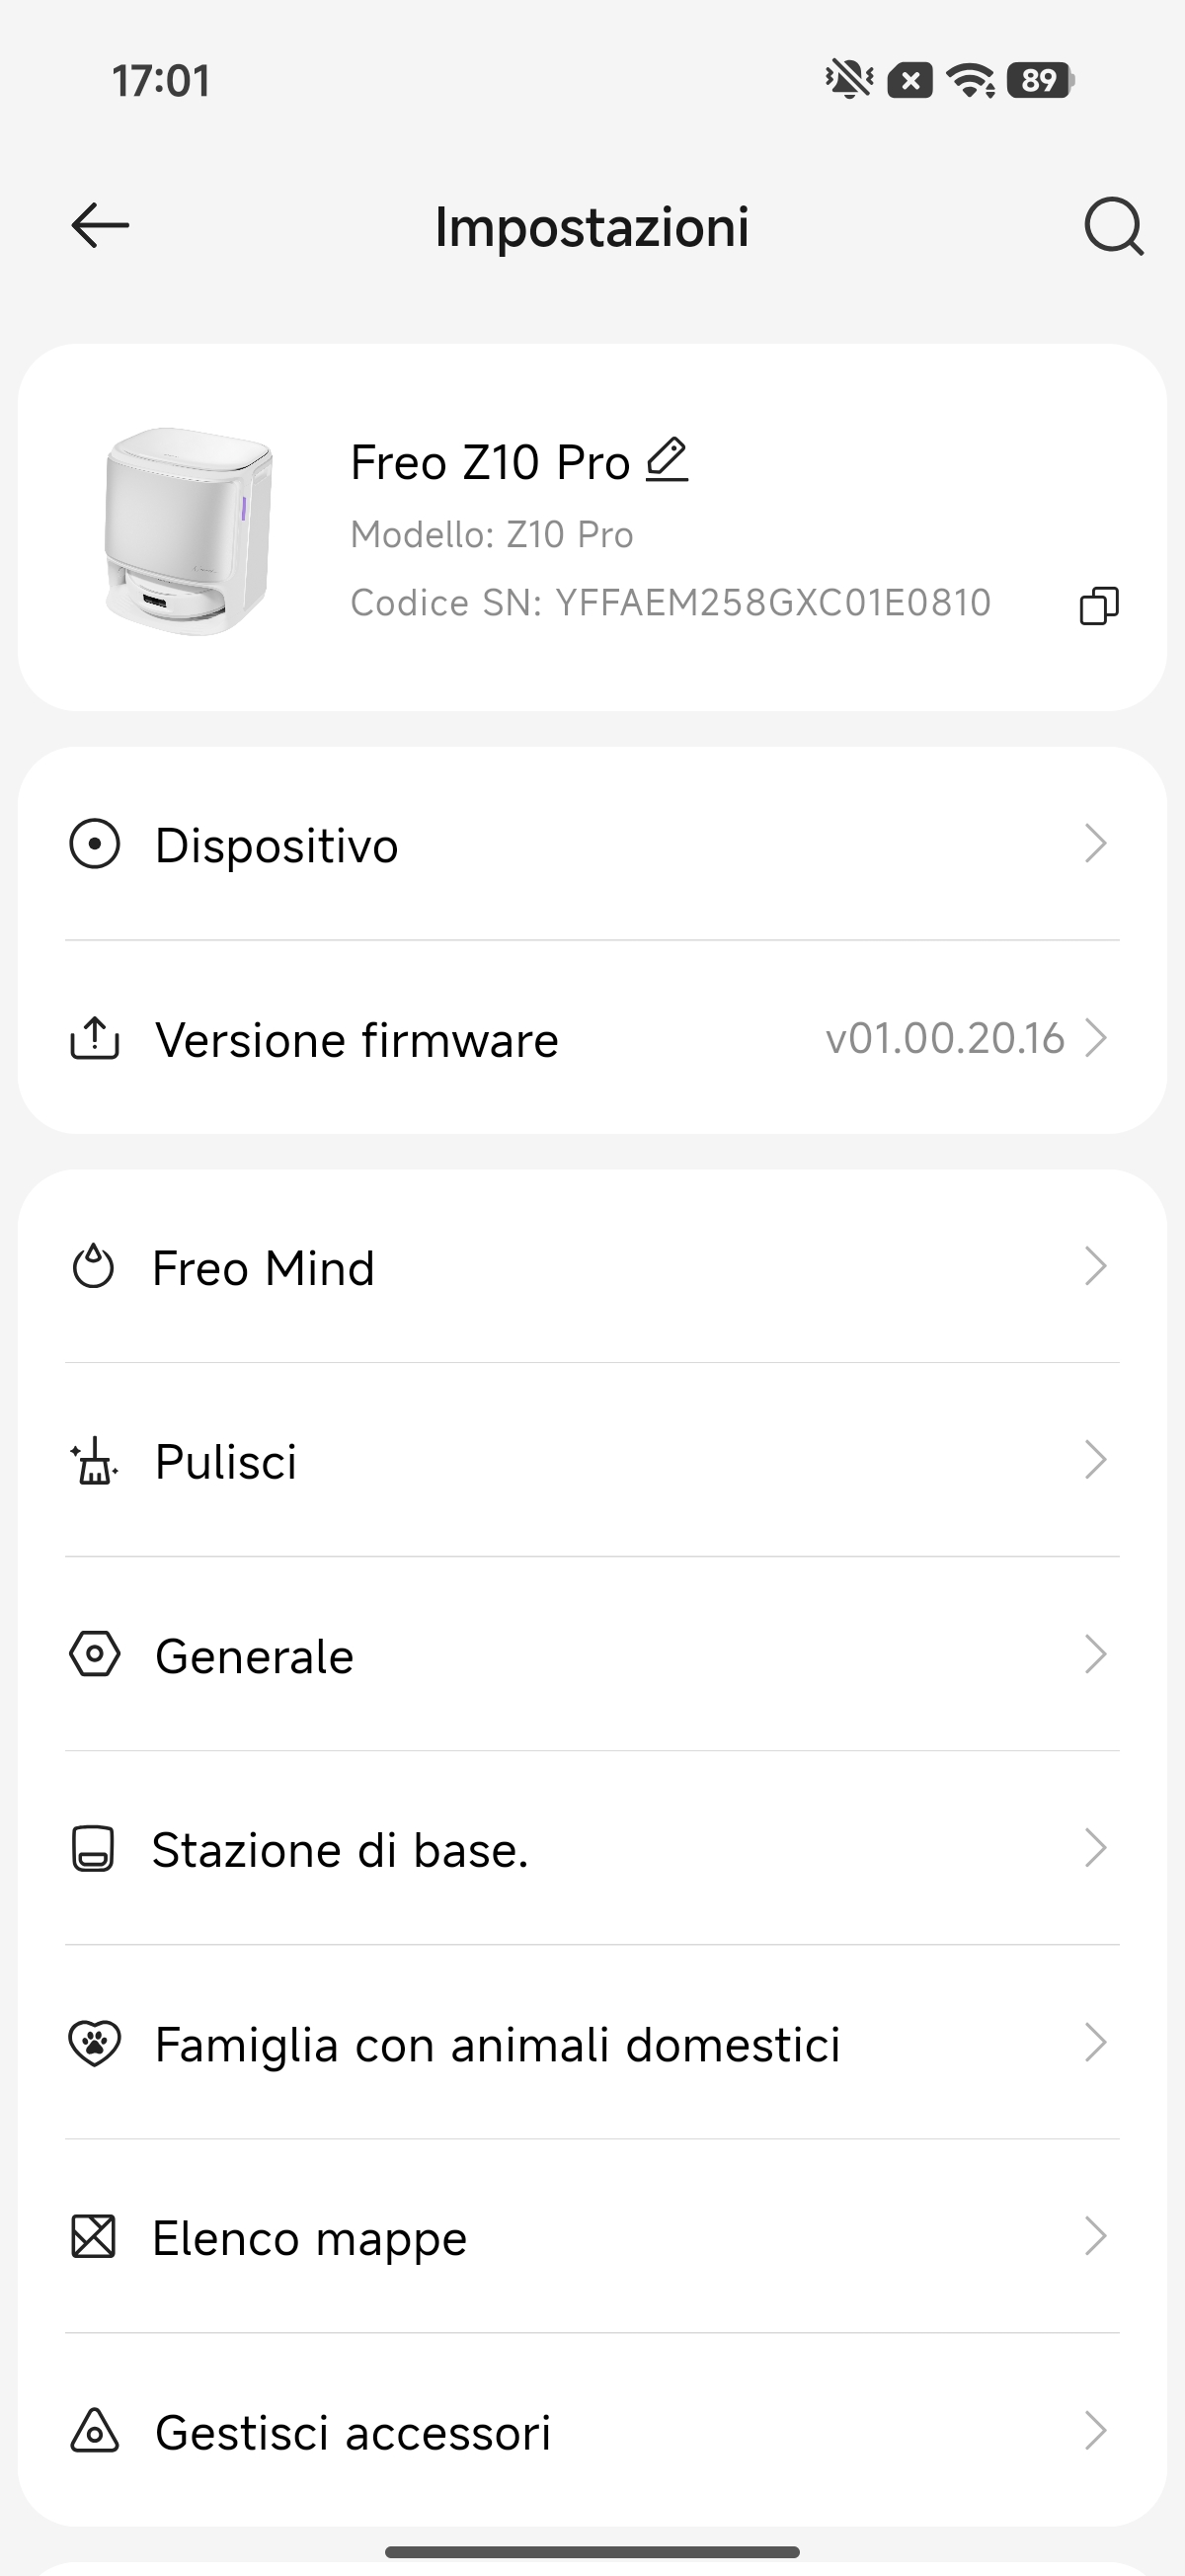The height and width of the screenshot is (2576, 1185).
Task: Tap the Pulisci broom icon
Action: [x=94, y=1461]
